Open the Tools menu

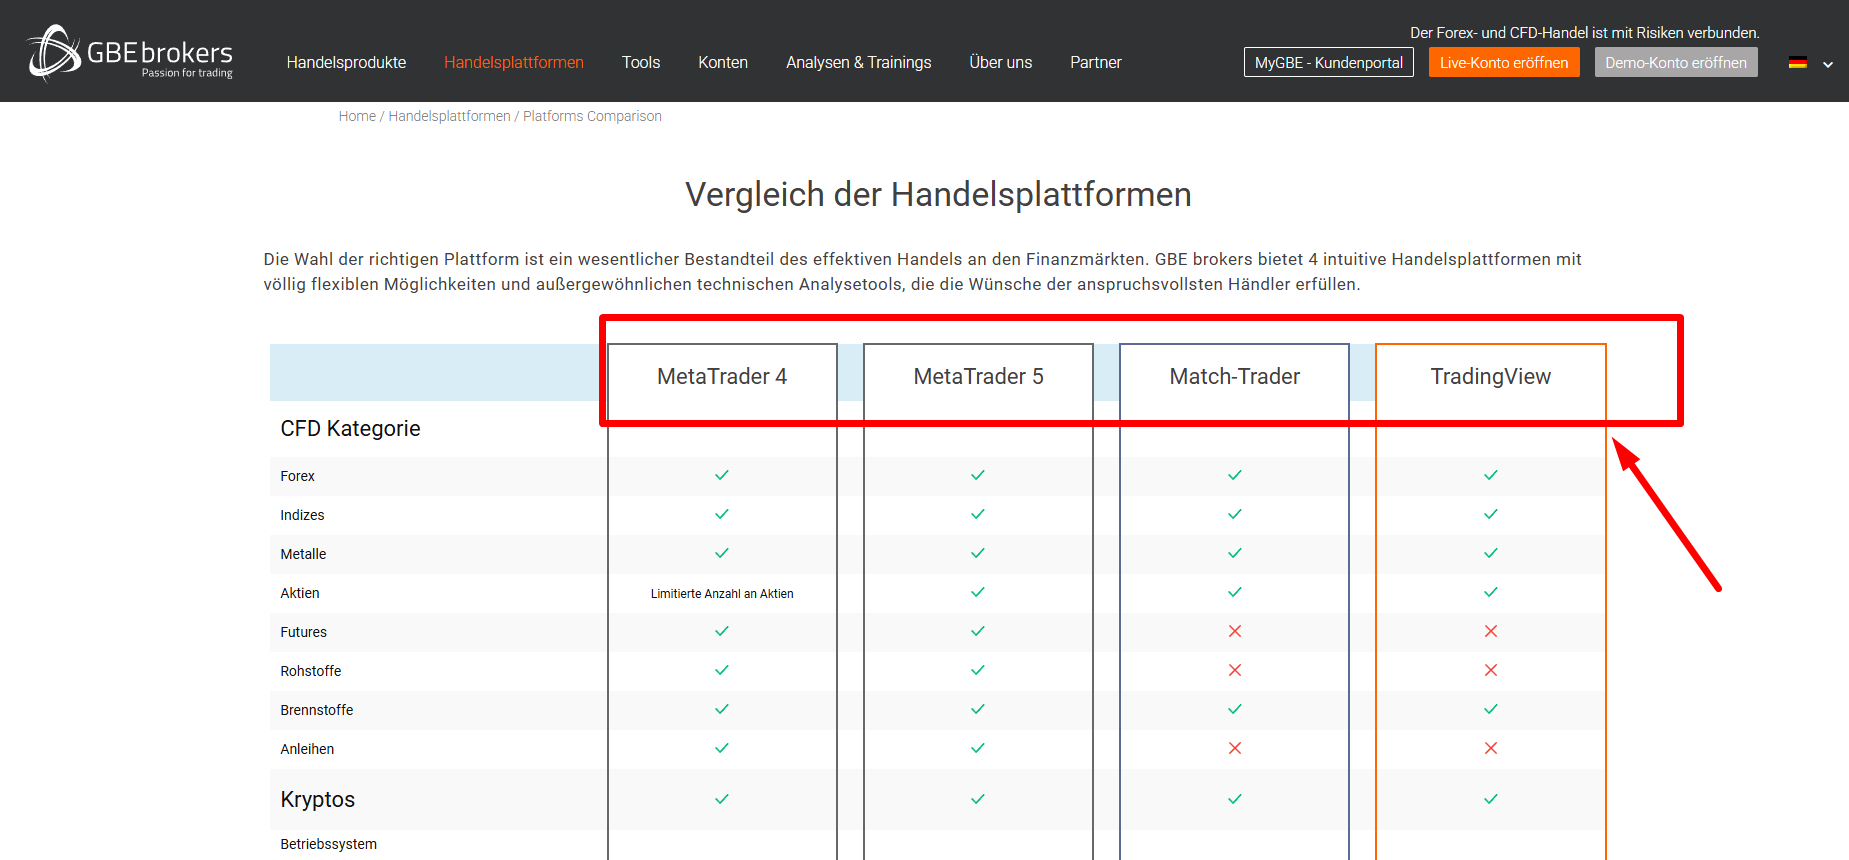[641, 62]
